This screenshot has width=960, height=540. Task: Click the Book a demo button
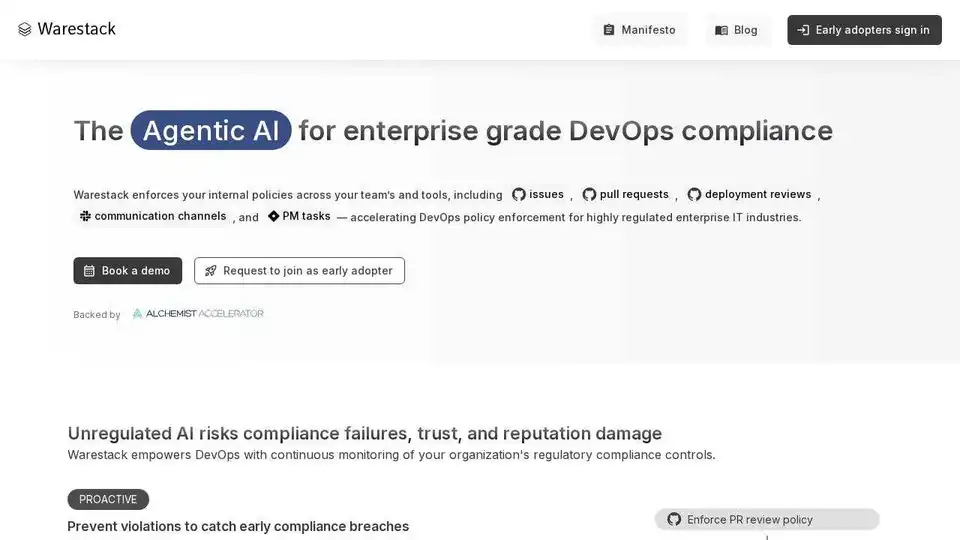click(x=127, y=271)
